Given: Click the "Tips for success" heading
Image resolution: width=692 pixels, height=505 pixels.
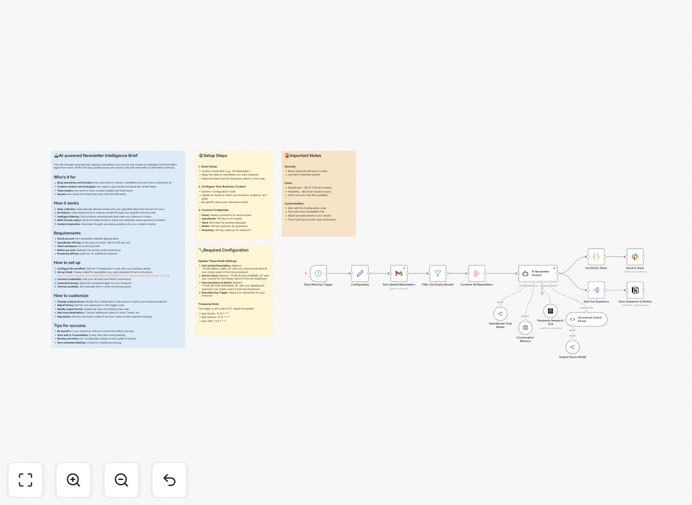Looking at the screenshot, I should coord(70,326).
